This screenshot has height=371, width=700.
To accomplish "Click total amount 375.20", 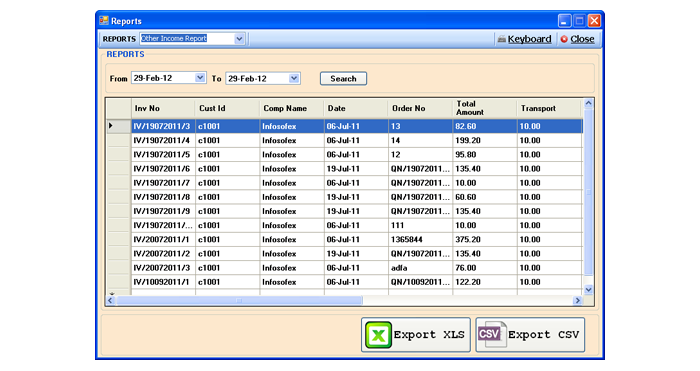I will 484,240.
